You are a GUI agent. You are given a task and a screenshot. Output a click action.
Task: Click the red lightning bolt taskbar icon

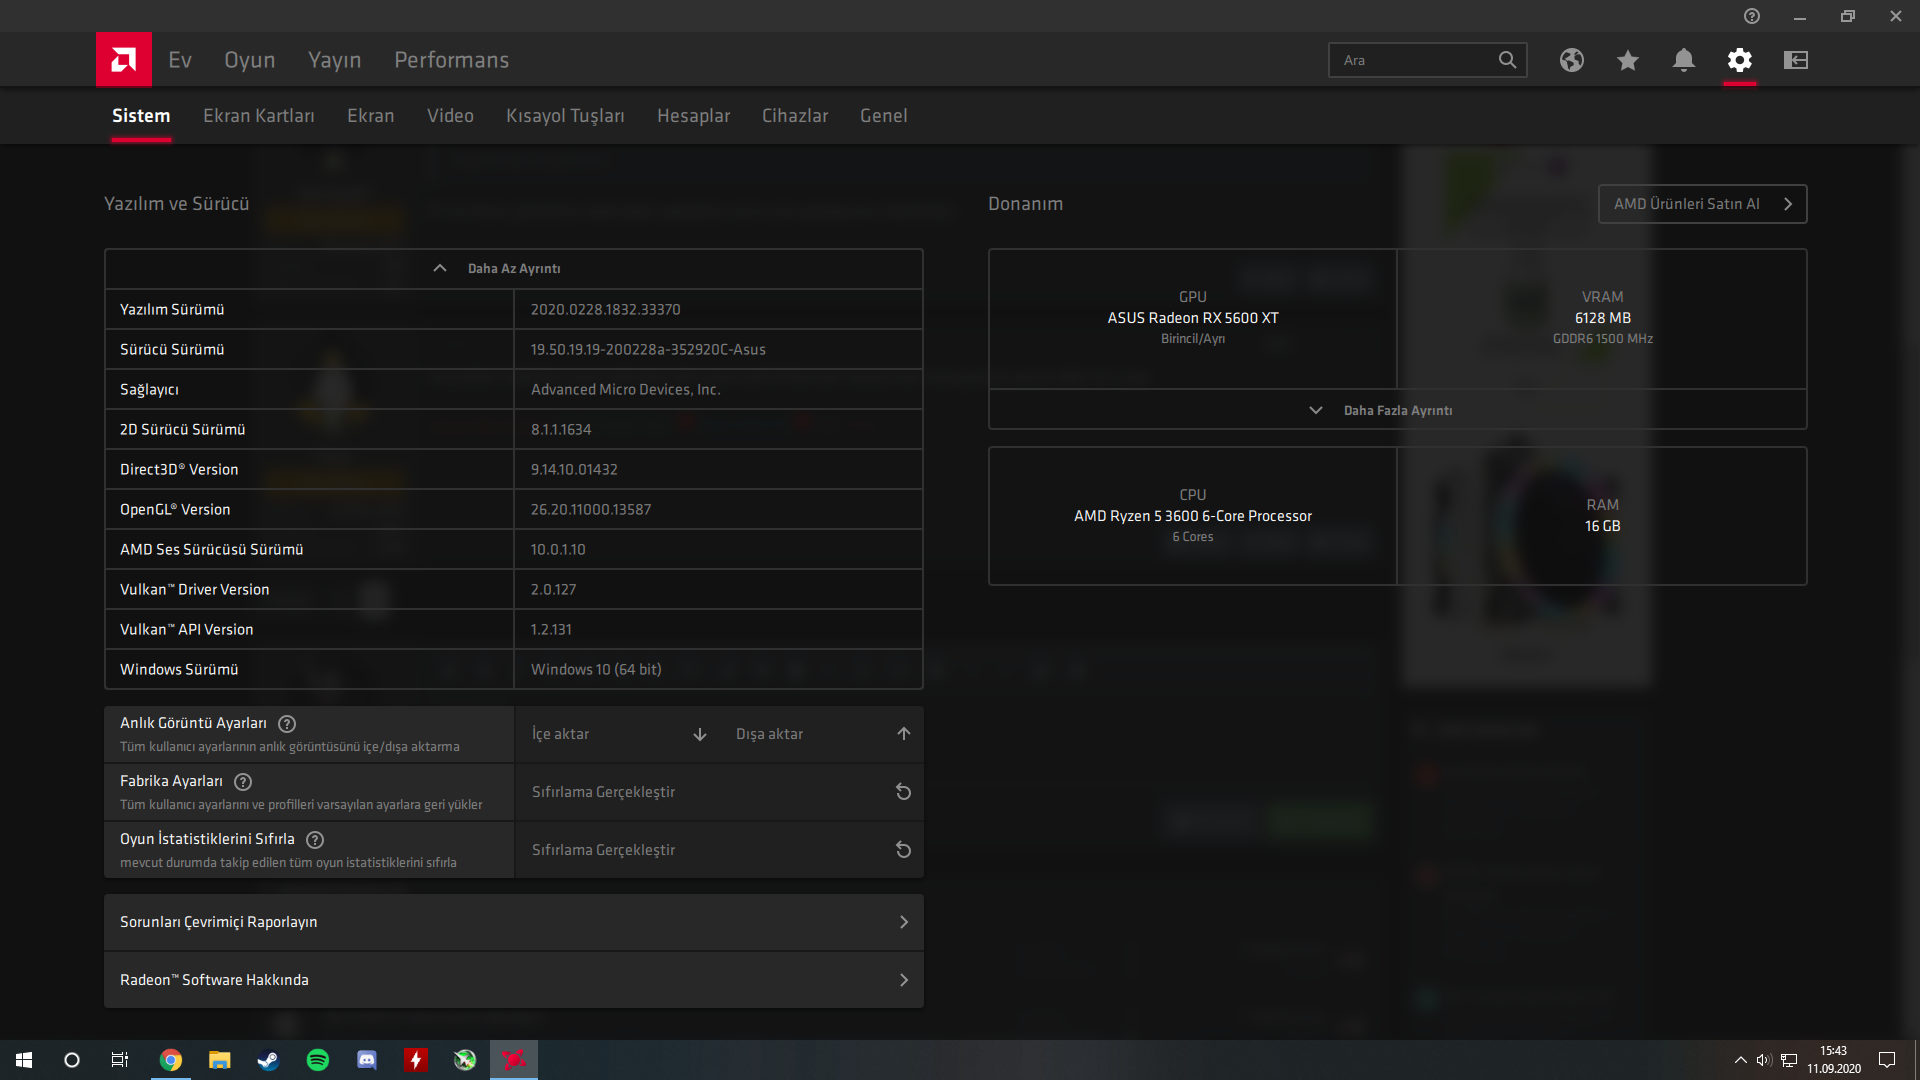(416, 1060)
